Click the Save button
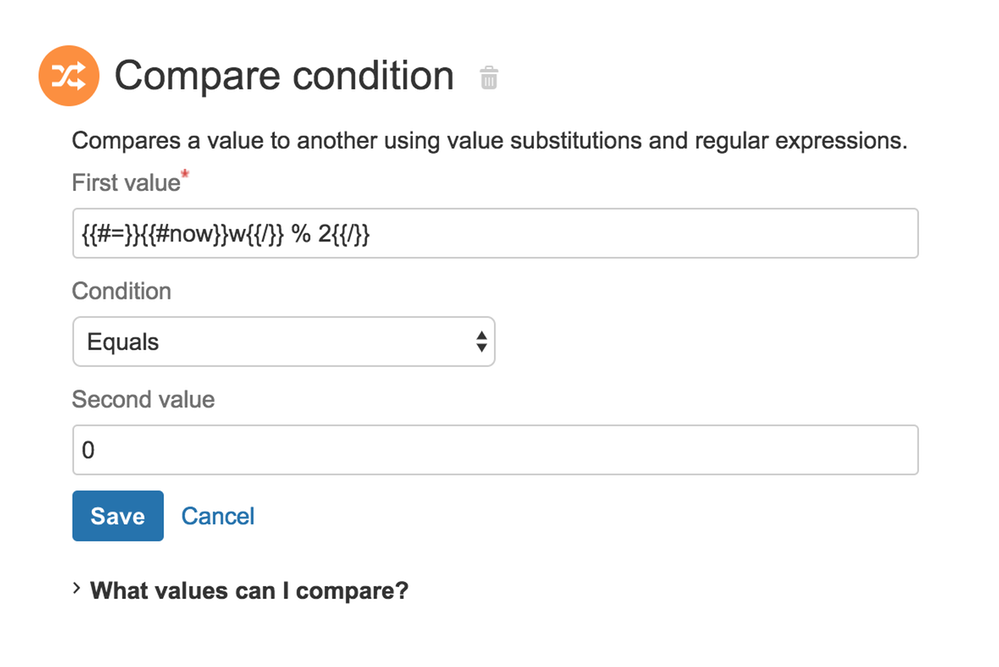Viewport: 999px width, 667px height. pyautogui.click(x=118, y=516)
